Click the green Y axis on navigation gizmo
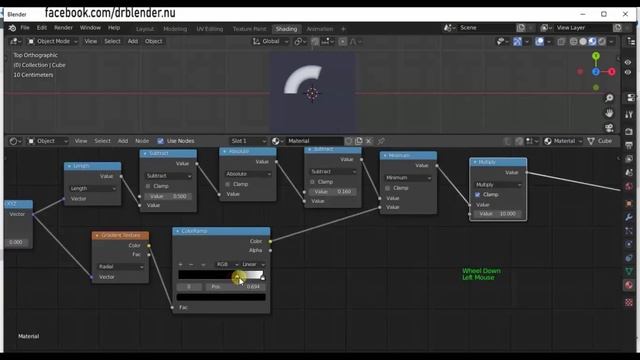This screenshot has width=640, height=360. click(596, 56)
